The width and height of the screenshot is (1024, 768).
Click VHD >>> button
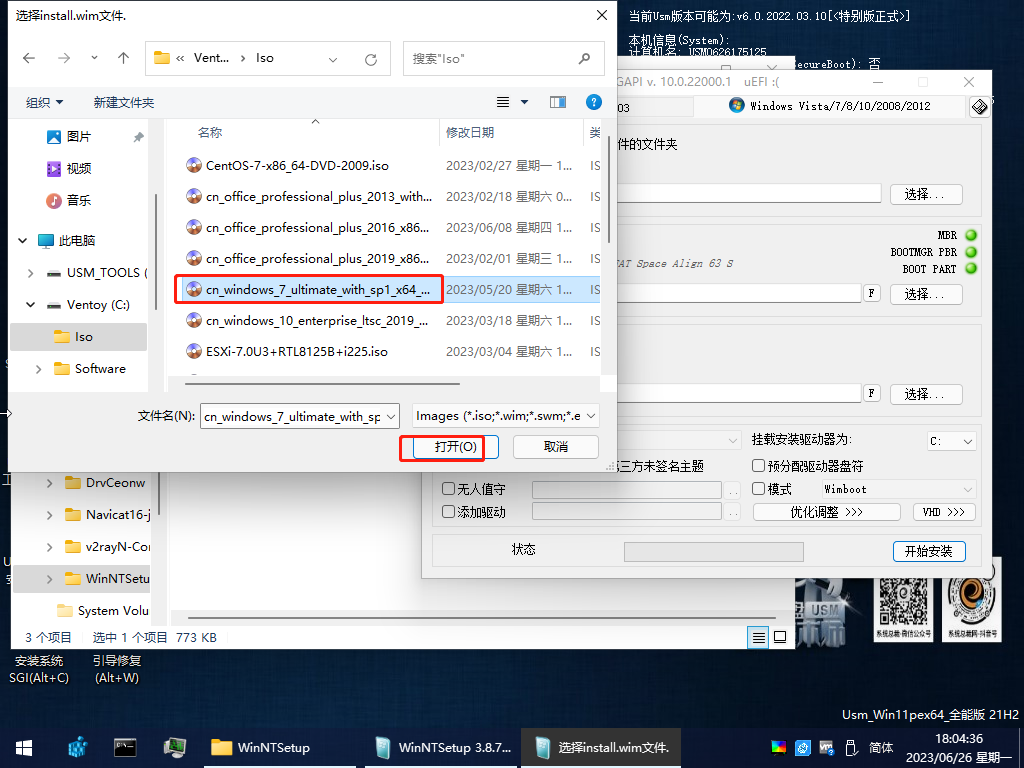coord(944,512)
